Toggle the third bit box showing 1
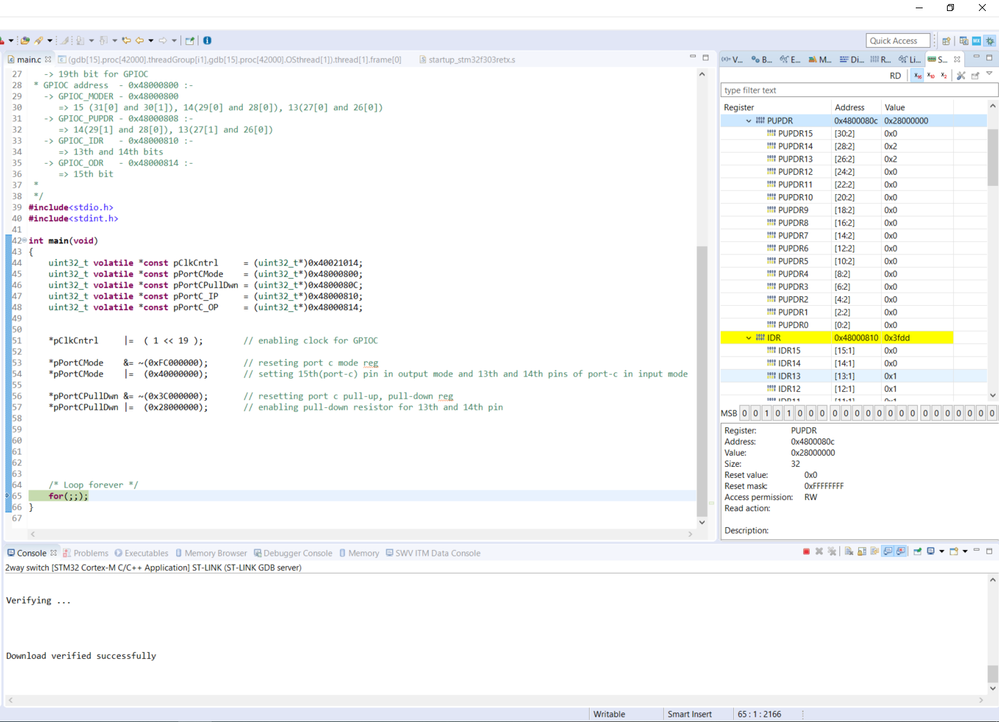The width and height of the screenshot is (999, 722). 766,413
